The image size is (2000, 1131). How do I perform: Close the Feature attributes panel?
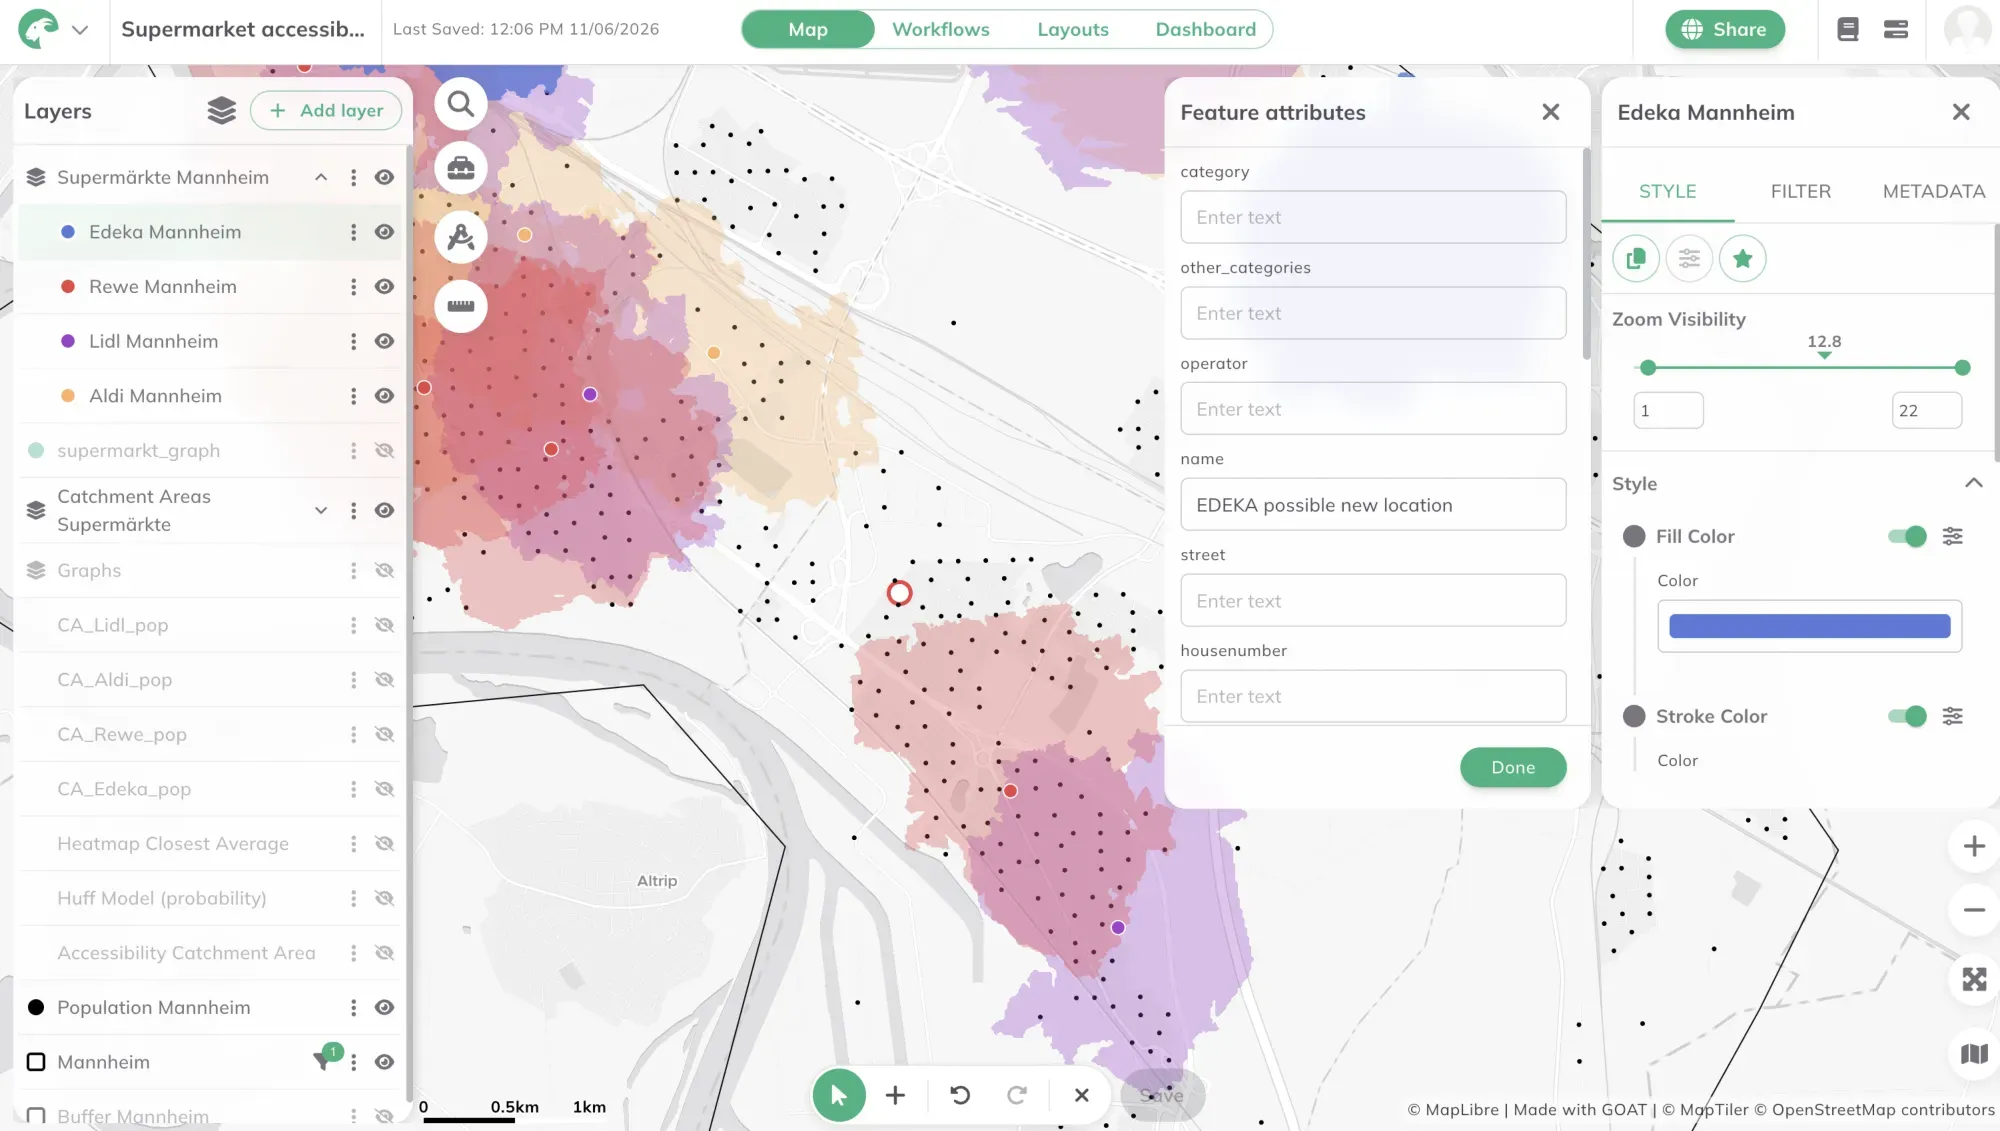[1551, 113]
